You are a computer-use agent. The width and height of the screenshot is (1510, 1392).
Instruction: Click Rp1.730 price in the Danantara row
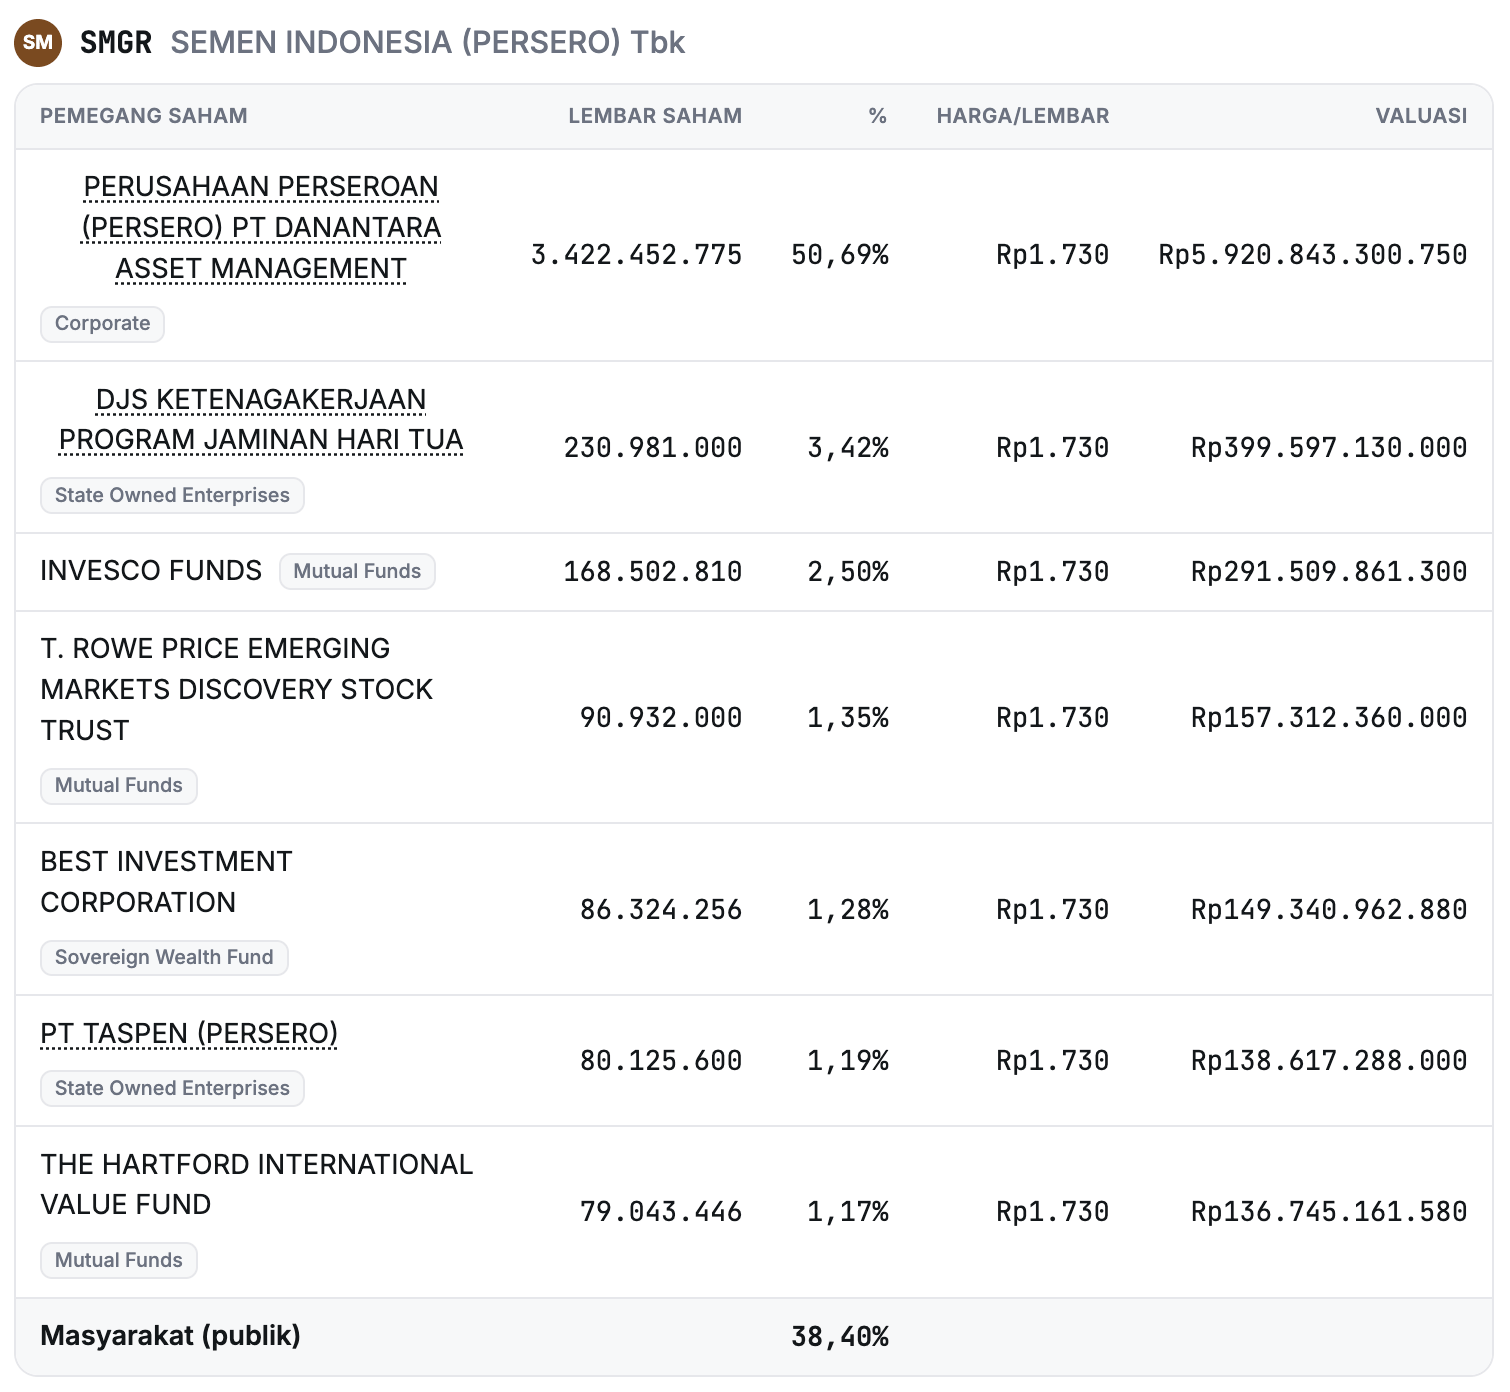[1053, 255]
